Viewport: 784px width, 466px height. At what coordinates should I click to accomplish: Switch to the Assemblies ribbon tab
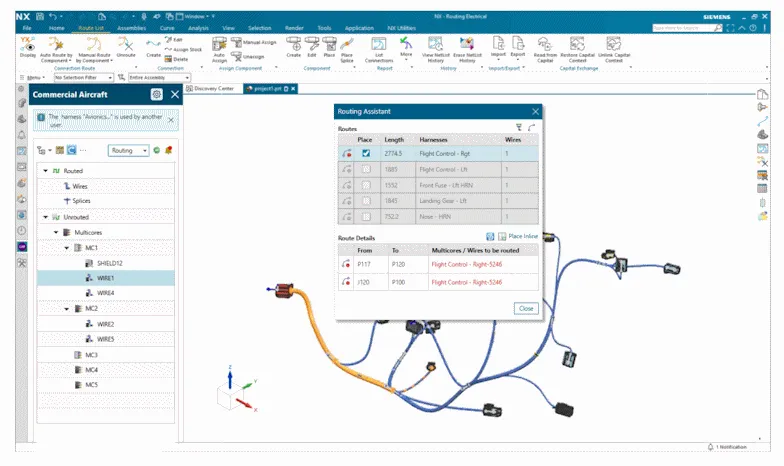coord(131,28)
